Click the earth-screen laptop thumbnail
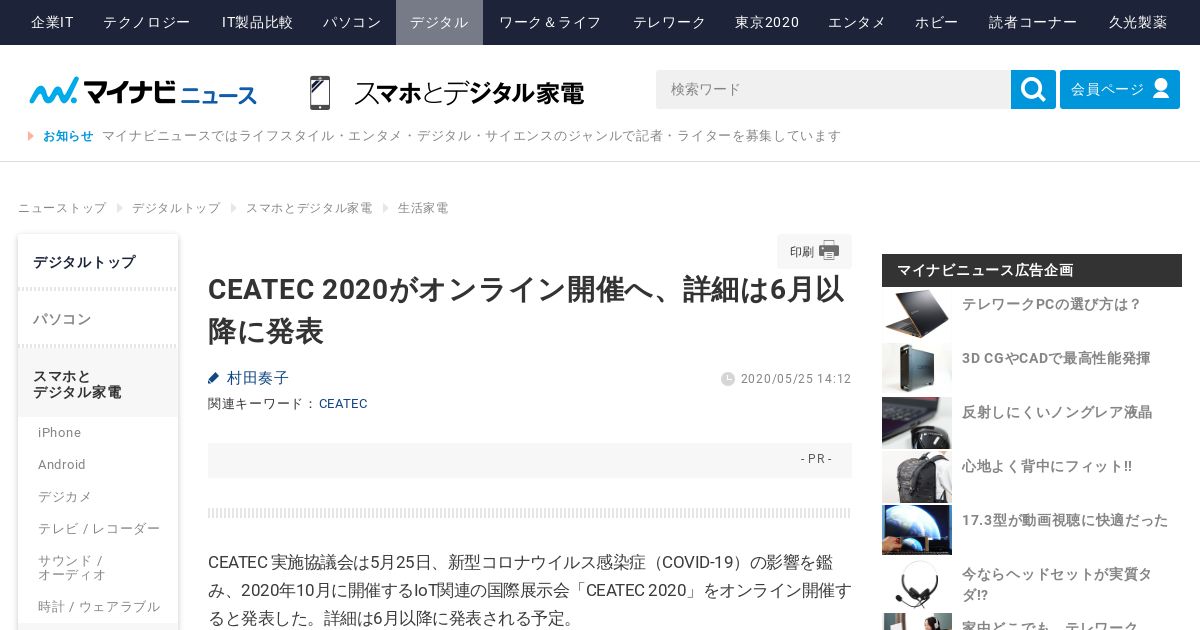This screenshot has width=1200, height=630. [917, 530]
